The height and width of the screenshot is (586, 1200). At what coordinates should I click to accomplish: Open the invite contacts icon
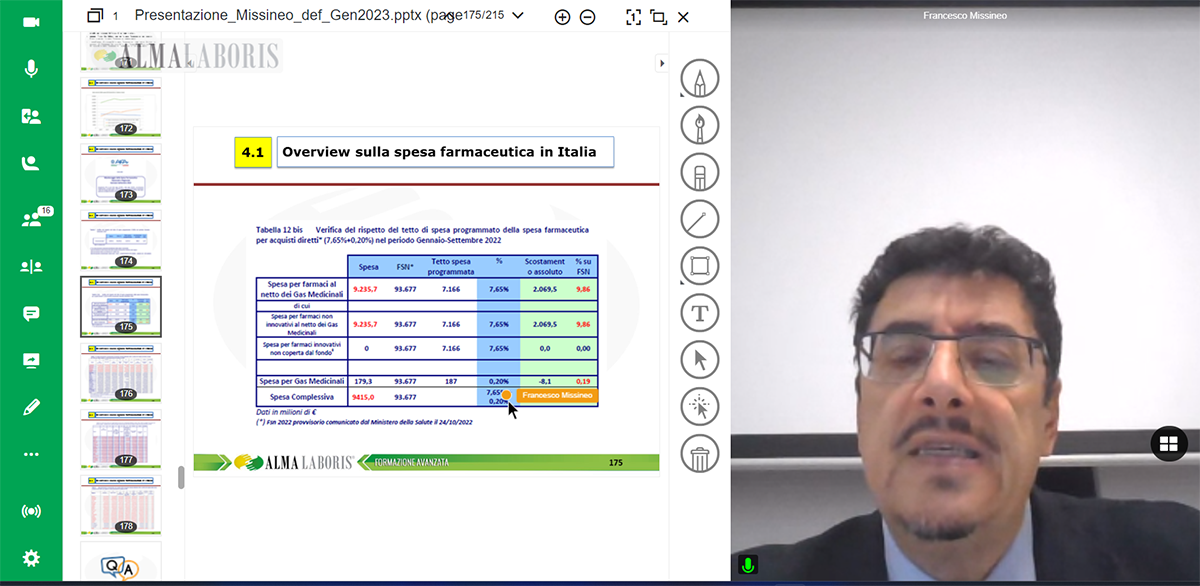coord(31,116)
